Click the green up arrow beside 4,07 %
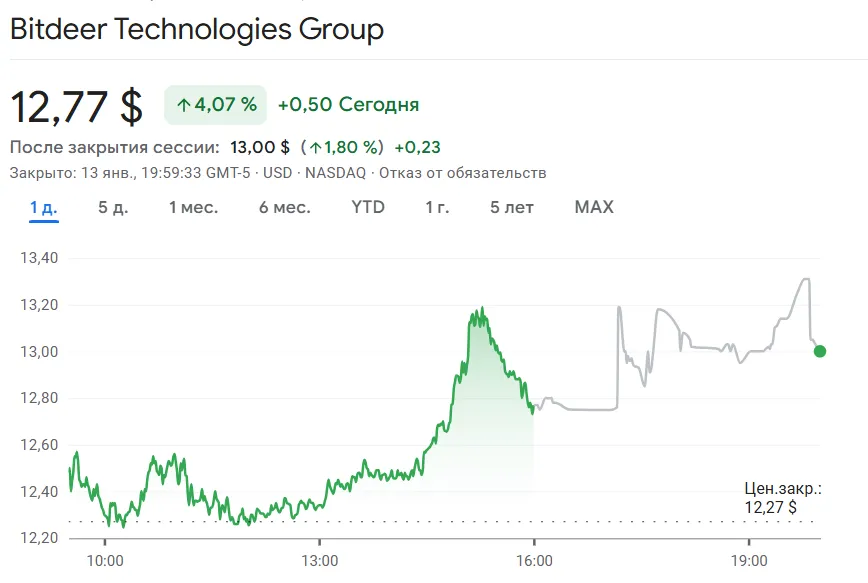Image resolution: width=868 pixels, height=583 pixels. click(x=185, y=104)
